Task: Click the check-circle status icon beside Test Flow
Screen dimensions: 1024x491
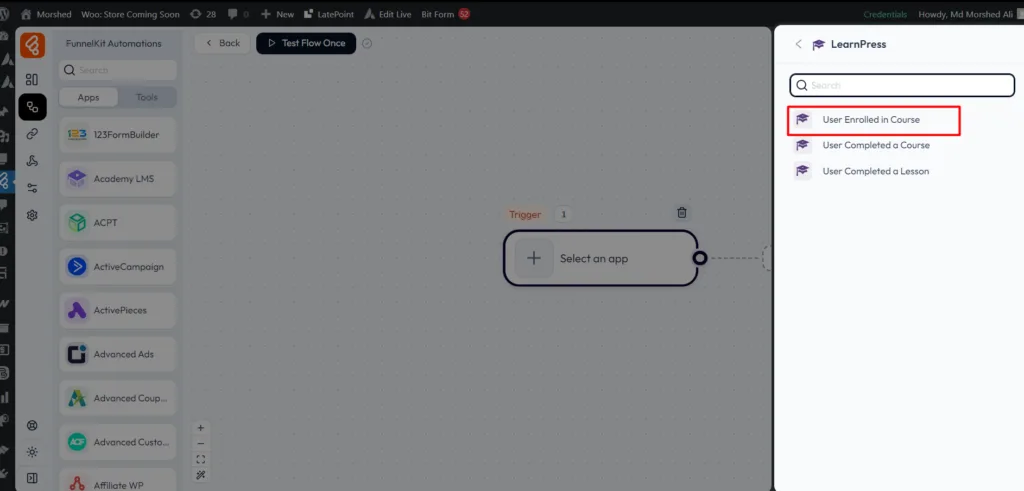Action: [x=367, y=44]
